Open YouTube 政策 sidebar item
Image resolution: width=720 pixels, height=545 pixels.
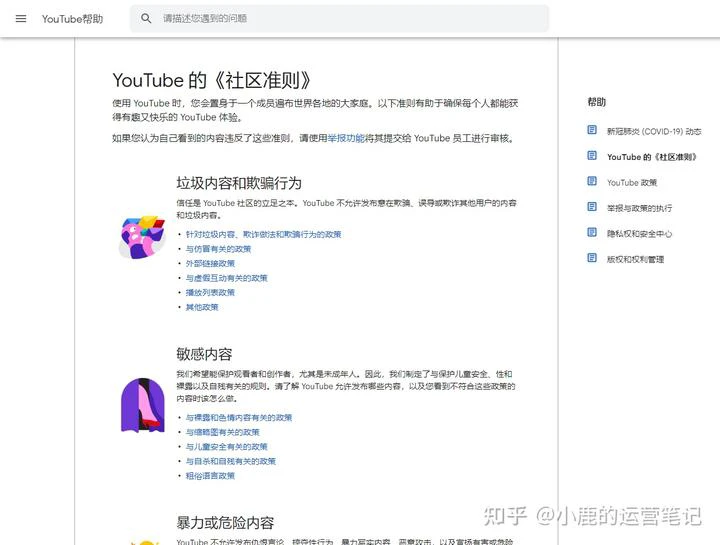click(632, 183)
